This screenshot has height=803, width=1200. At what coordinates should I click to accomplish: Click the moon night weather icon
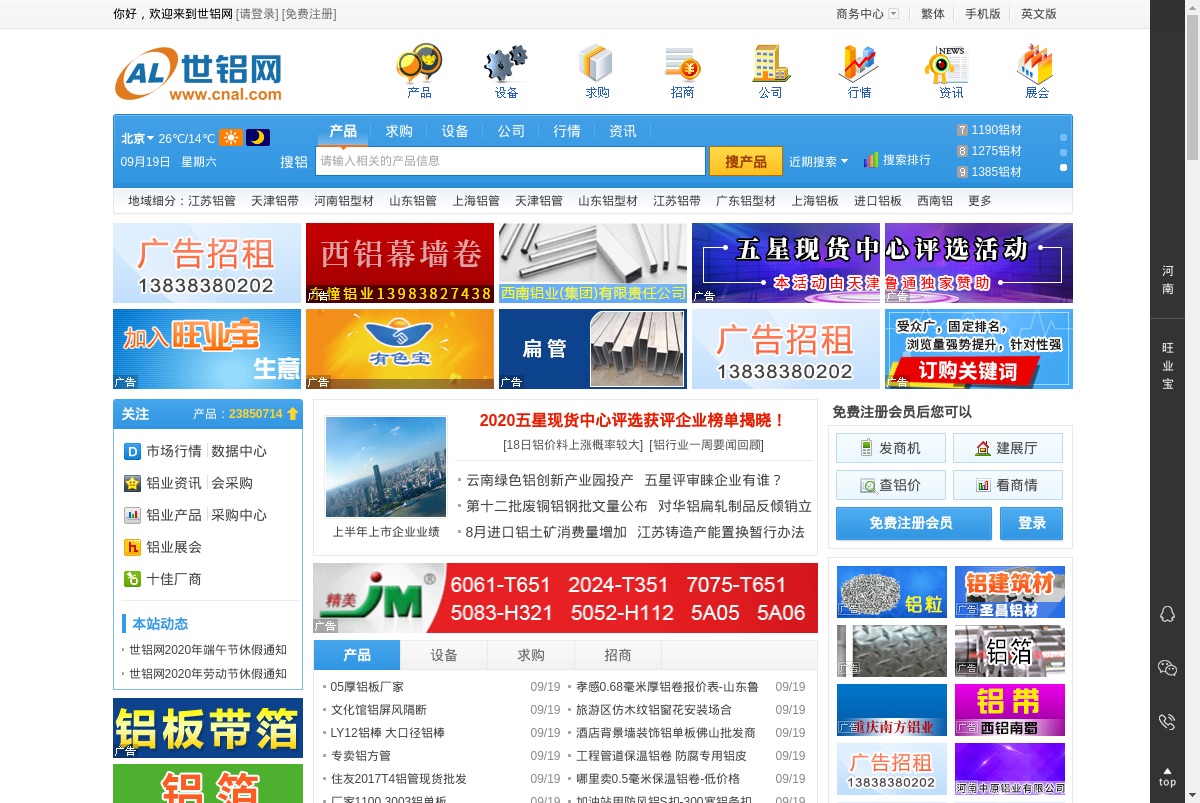tap(258, 138)
